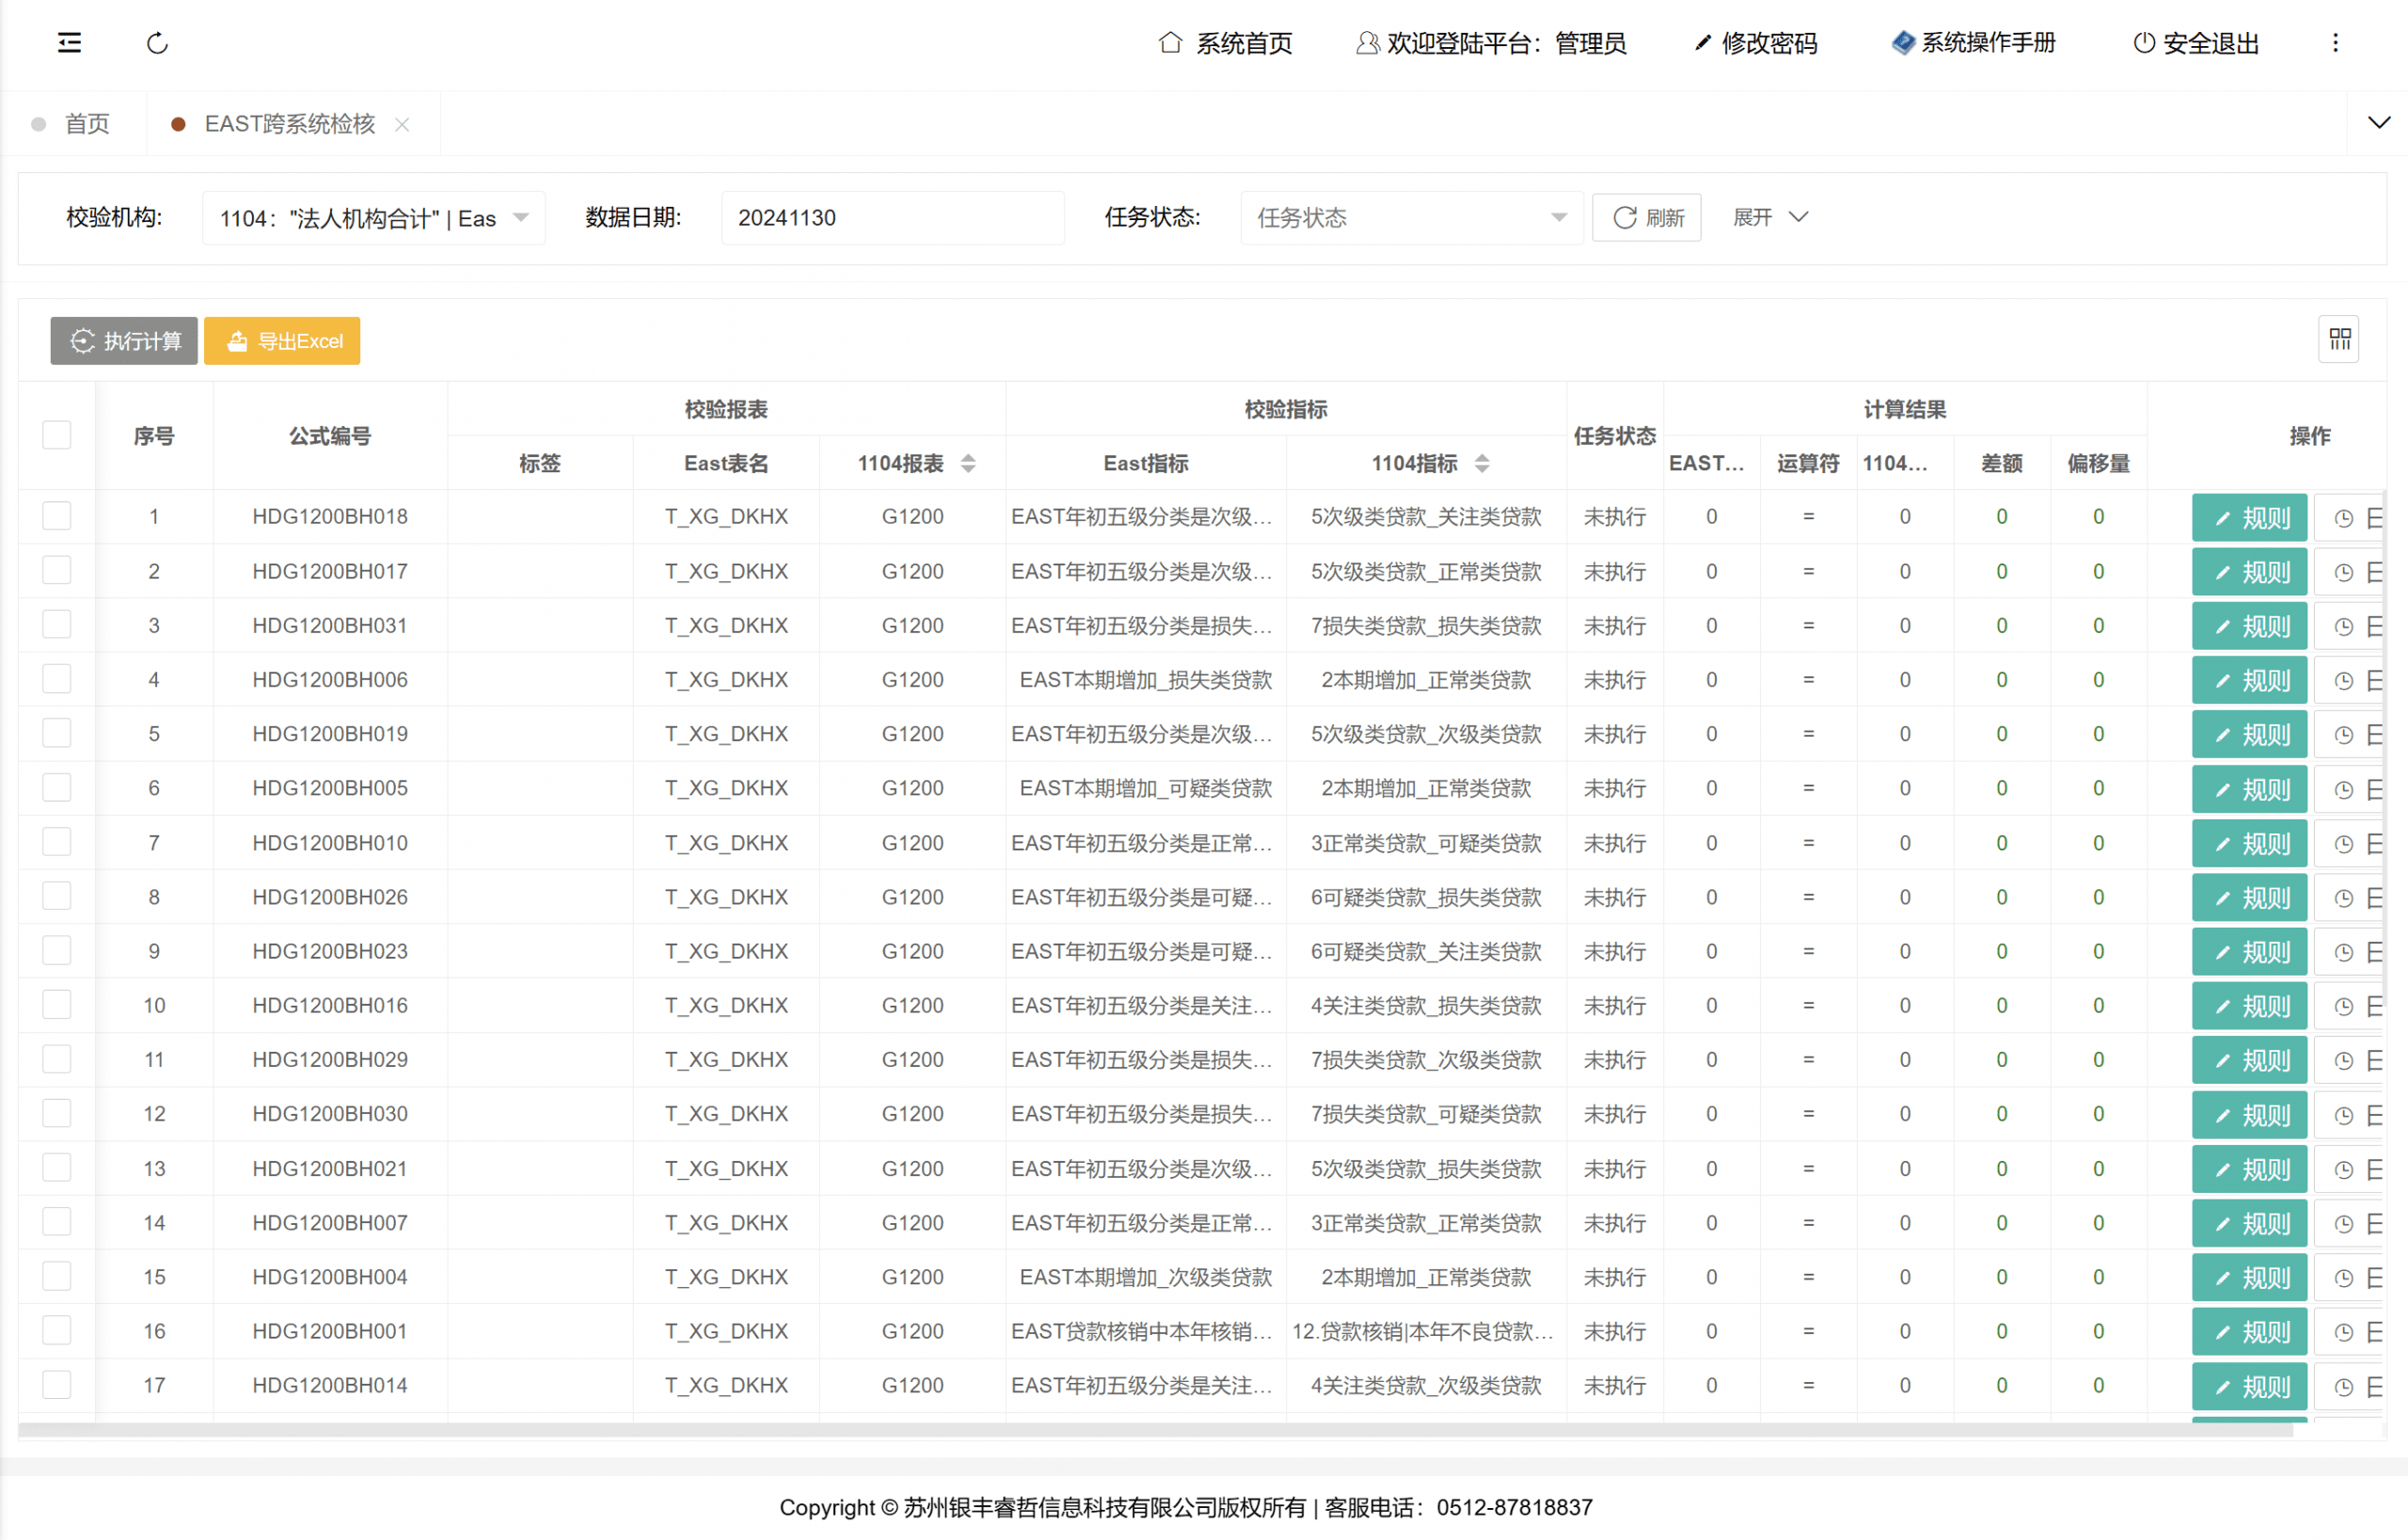This screenshot has height=1540, width=2408.
Task: Open the 任务状态 dropdown
Action: pos(1411,218)
